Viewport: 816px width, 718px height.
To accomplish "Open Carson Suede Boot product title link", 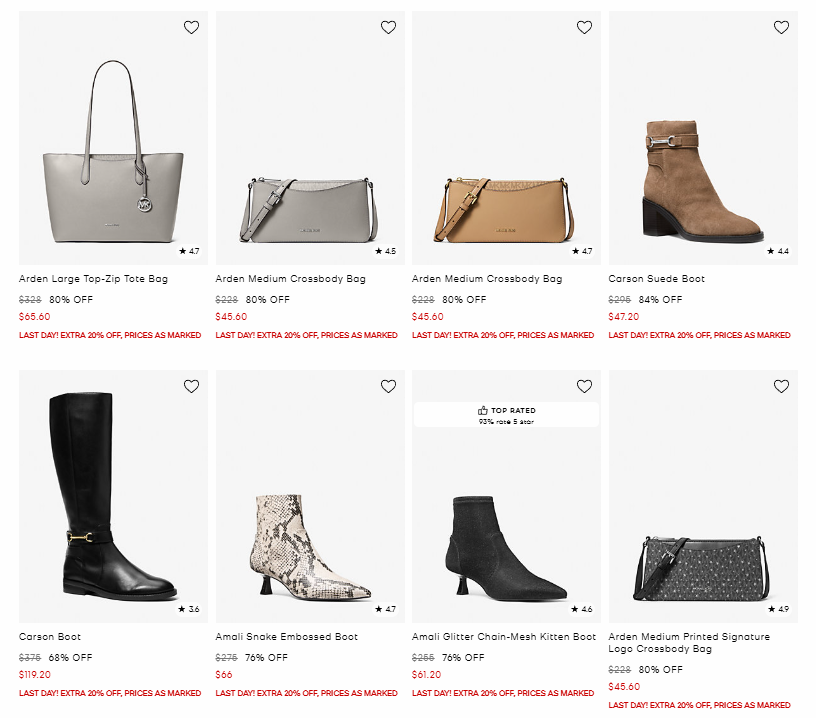I will tap(656, 279).
